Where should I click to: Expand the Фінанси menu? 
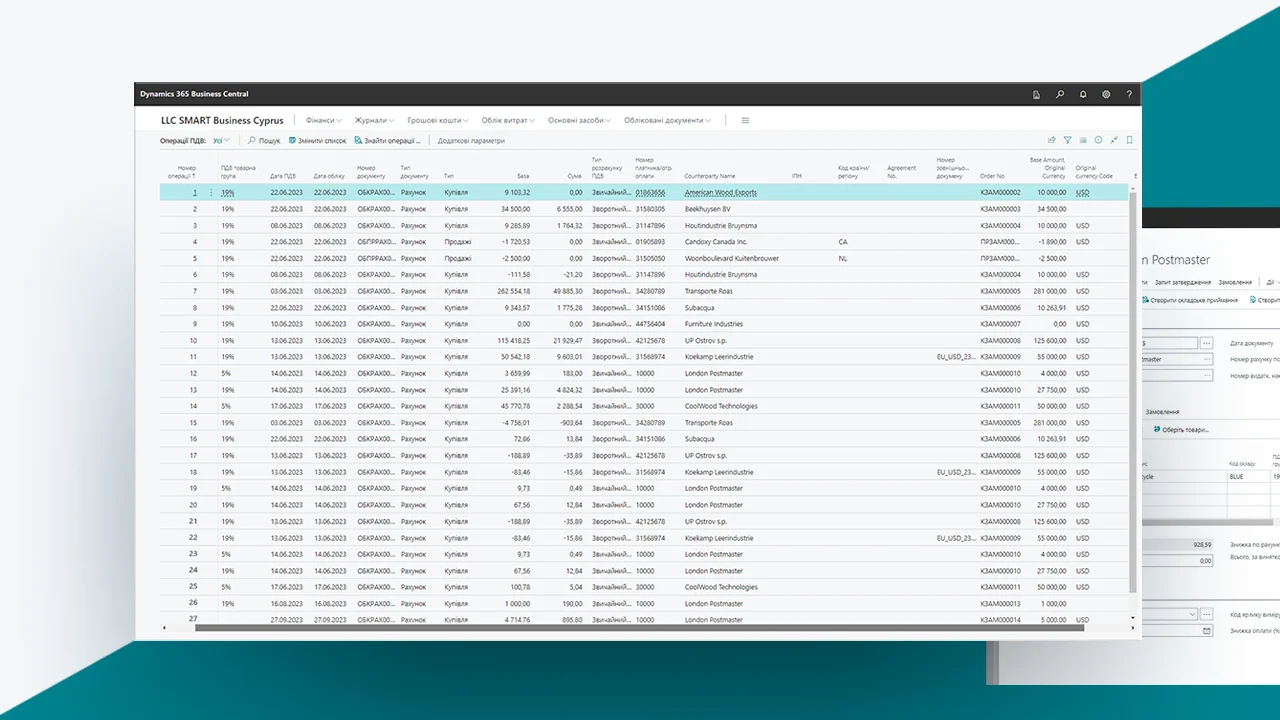(323, 120)
